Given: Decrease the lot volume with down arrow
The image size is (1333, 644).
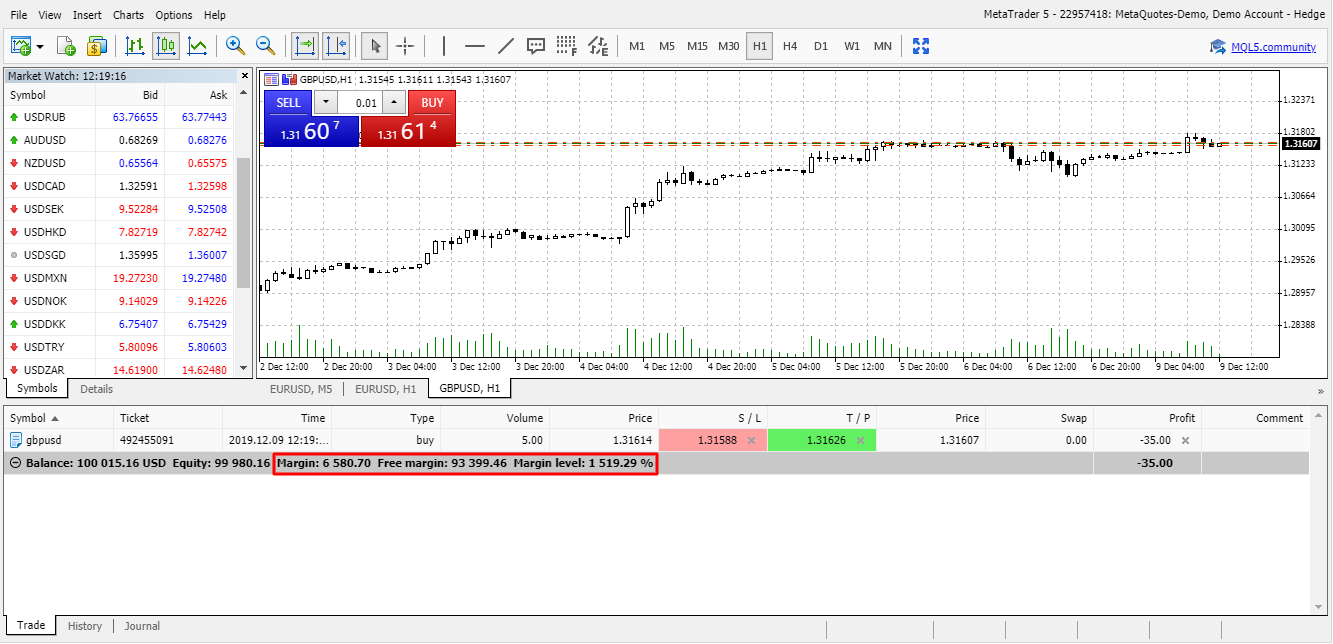Looking at the screenshot, I should click(326, 103).
